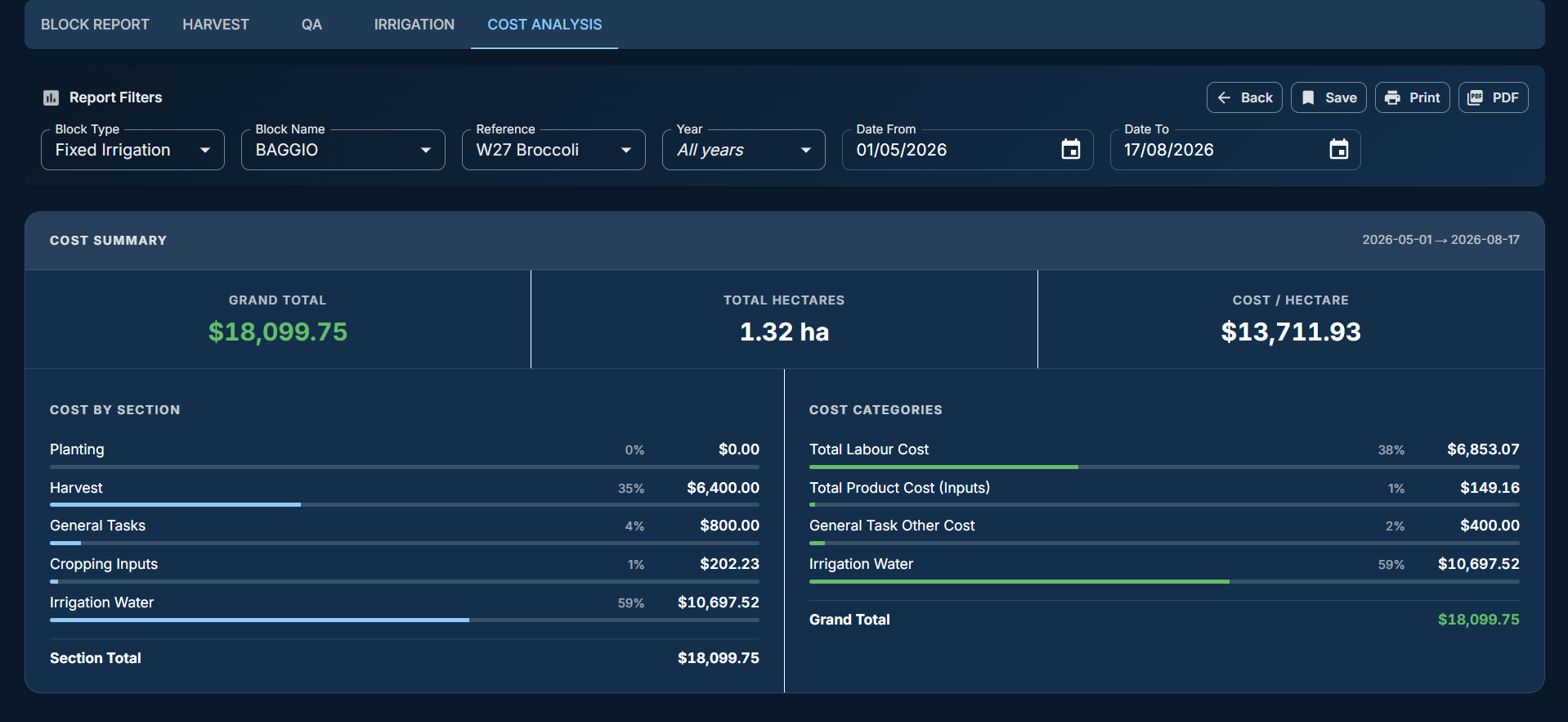Screen dimensions: 1568x722
Task: Click the Cost By Section heading
Action: click(x=115, y=410)
